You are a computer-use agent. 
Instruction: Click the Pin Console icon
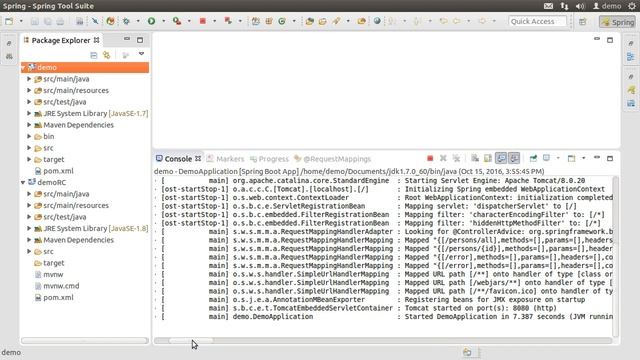(x=533, y=158)
